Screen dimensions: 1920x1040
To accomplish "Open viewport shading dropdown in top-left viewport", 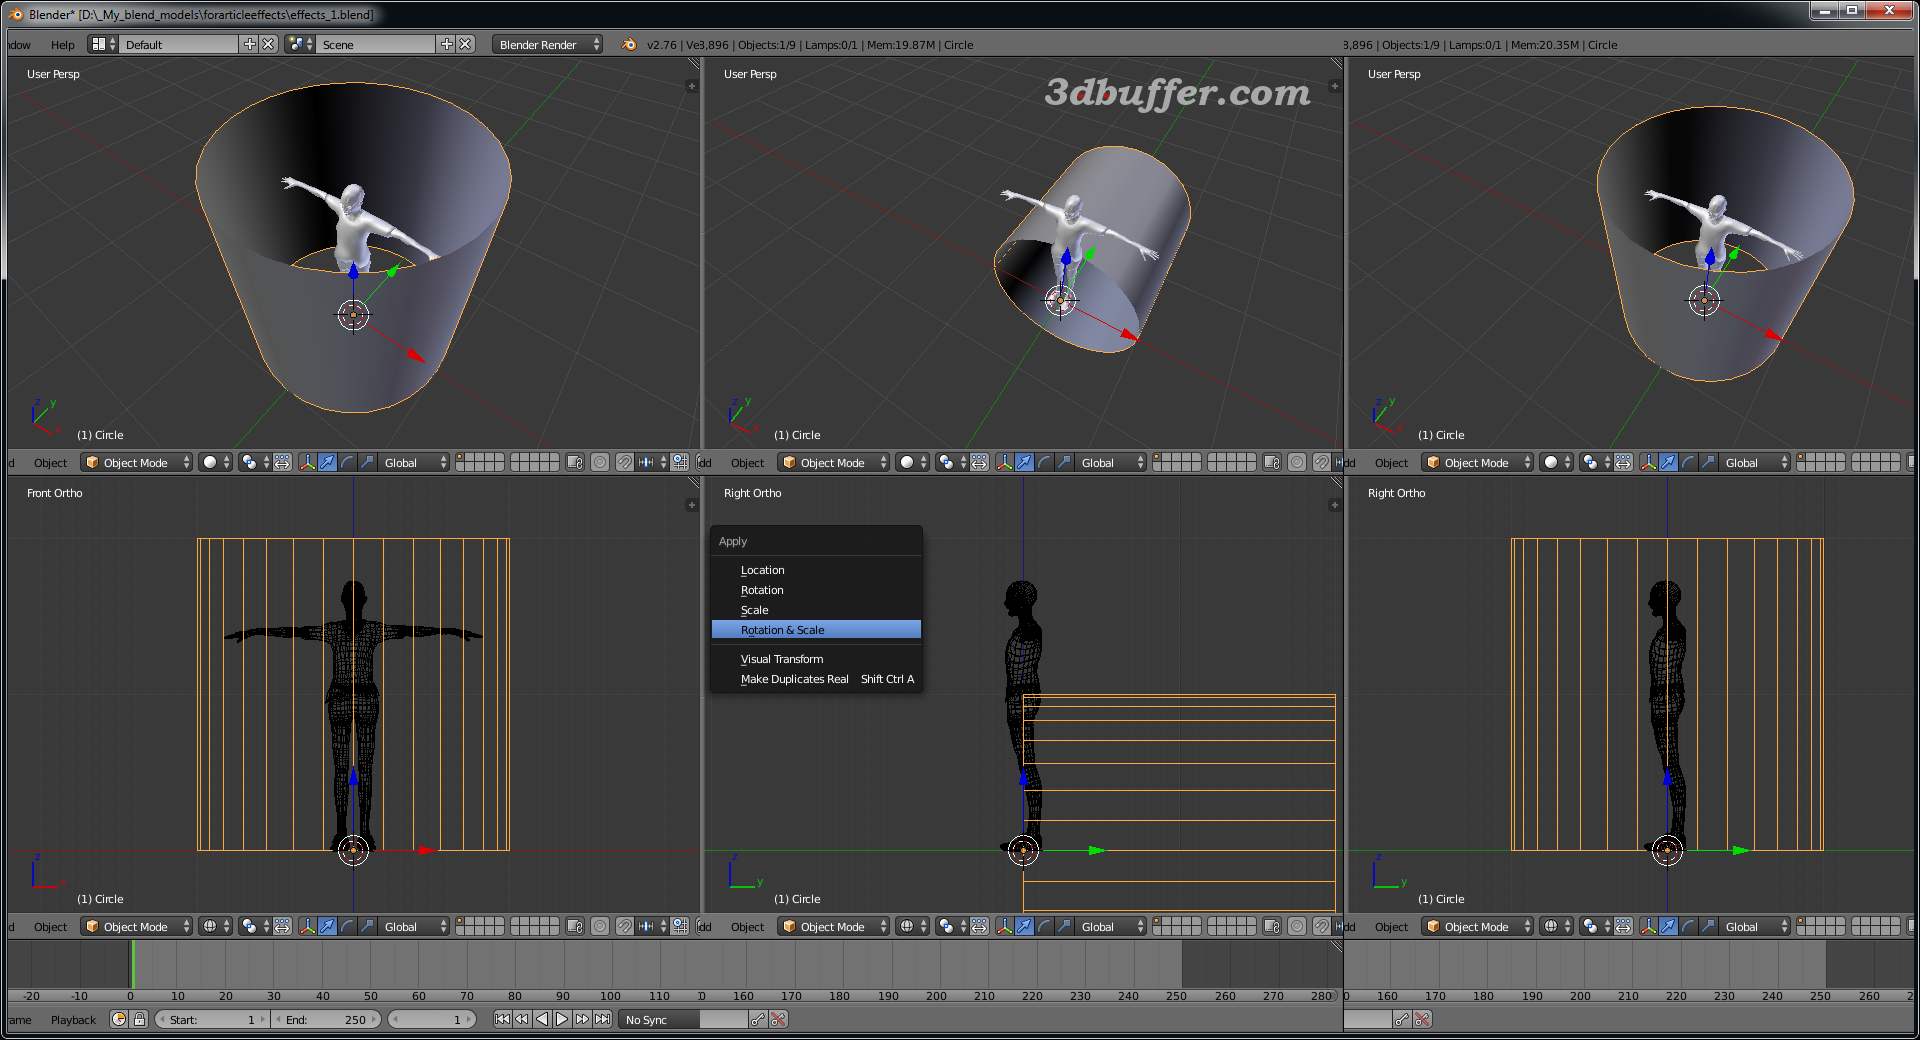I will [x=215, y=463].
